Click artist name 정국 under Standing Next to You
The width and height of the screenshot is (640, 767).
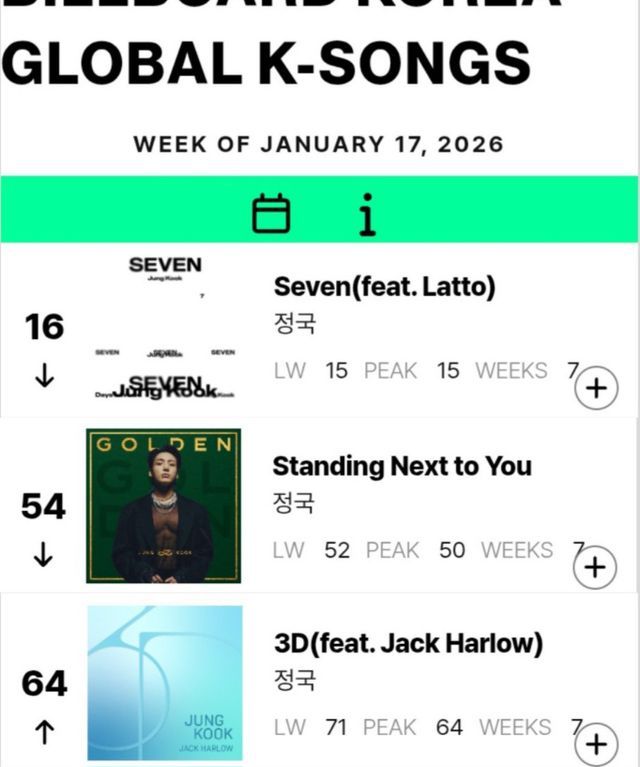[x=294, y=503]
